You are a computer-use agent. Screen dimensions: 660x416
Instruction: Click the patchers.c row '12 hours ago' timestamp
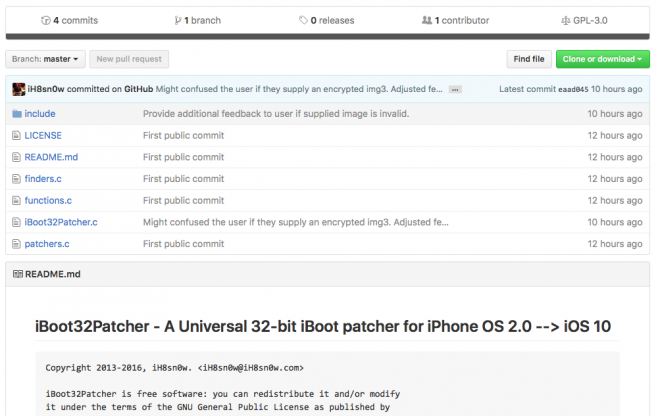coord(615,244)
